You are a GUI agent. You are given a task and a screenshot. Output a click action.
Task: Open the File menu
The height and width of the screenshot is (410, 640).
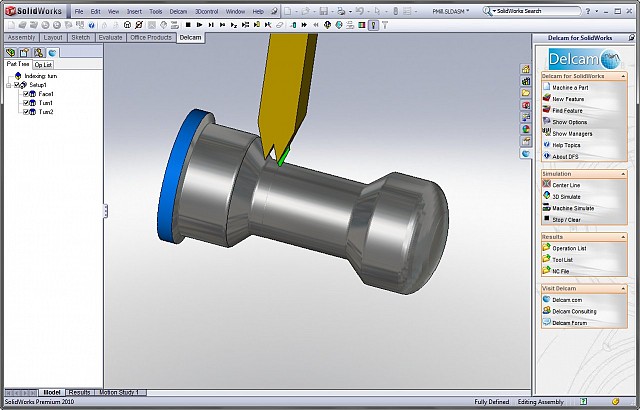click(79, 11)
